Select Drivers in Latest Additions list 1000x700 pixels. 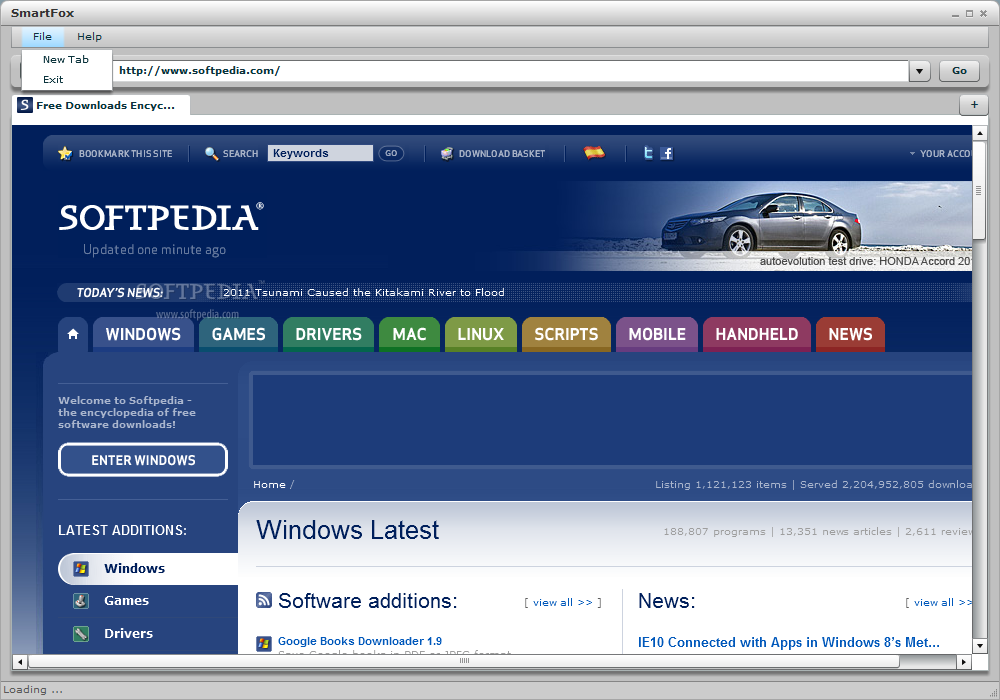tap(128, 634)
